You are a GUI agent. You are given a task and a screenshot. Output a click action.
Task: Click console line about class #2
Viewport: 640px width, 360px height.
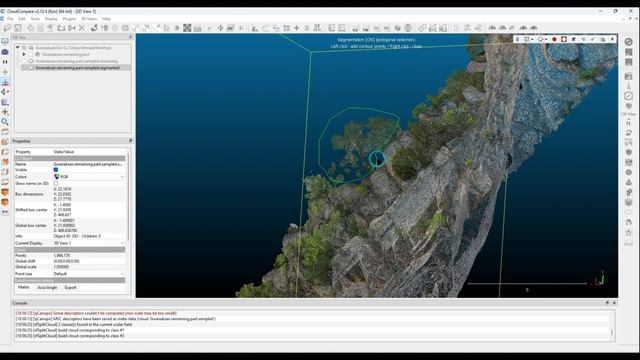coord(70,336)
